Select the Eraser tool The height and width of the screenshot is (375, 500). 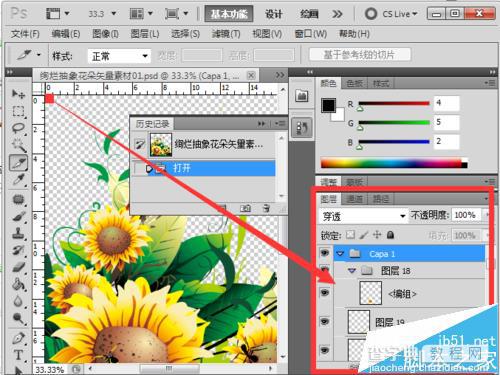click(x=18, y=267)
